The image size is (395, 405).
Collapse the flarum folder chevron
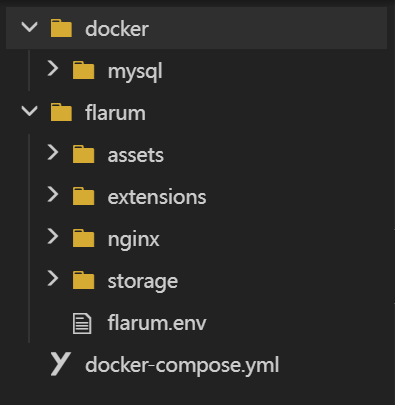point(29,111)
